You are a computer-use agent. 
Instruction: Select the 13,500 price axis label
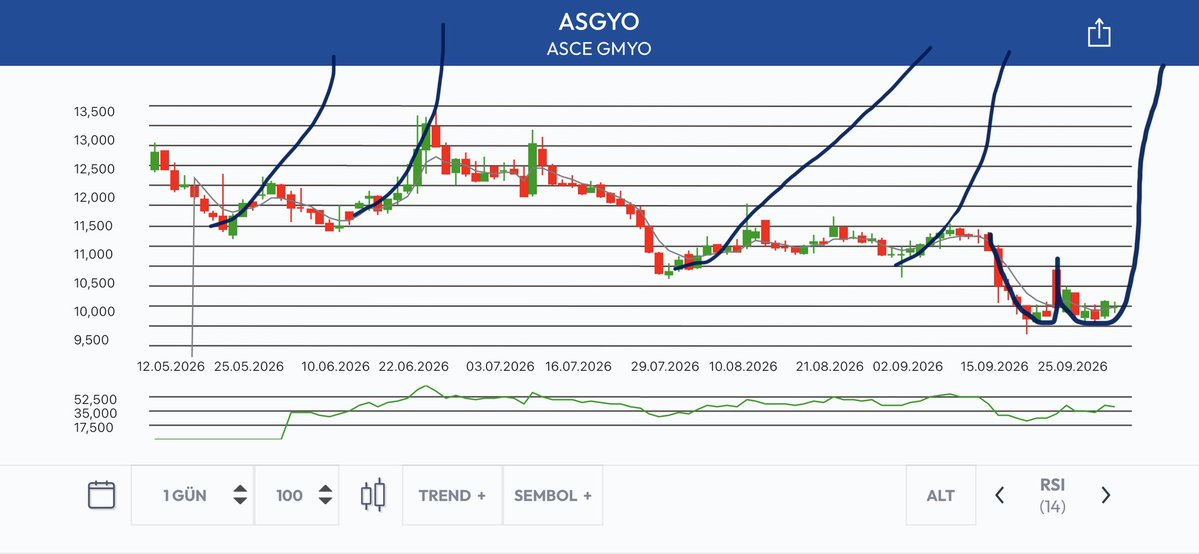pos(94,112)
